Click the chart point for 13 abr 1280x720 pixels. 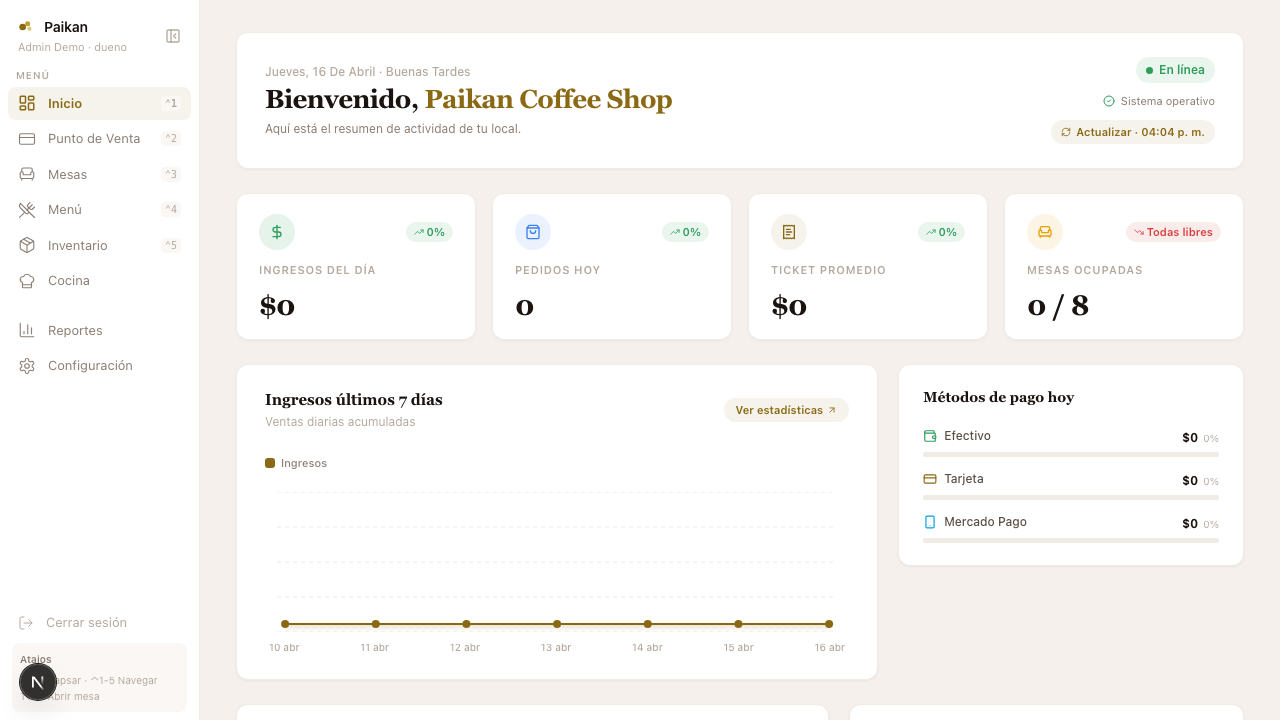(x=557, y=624)
